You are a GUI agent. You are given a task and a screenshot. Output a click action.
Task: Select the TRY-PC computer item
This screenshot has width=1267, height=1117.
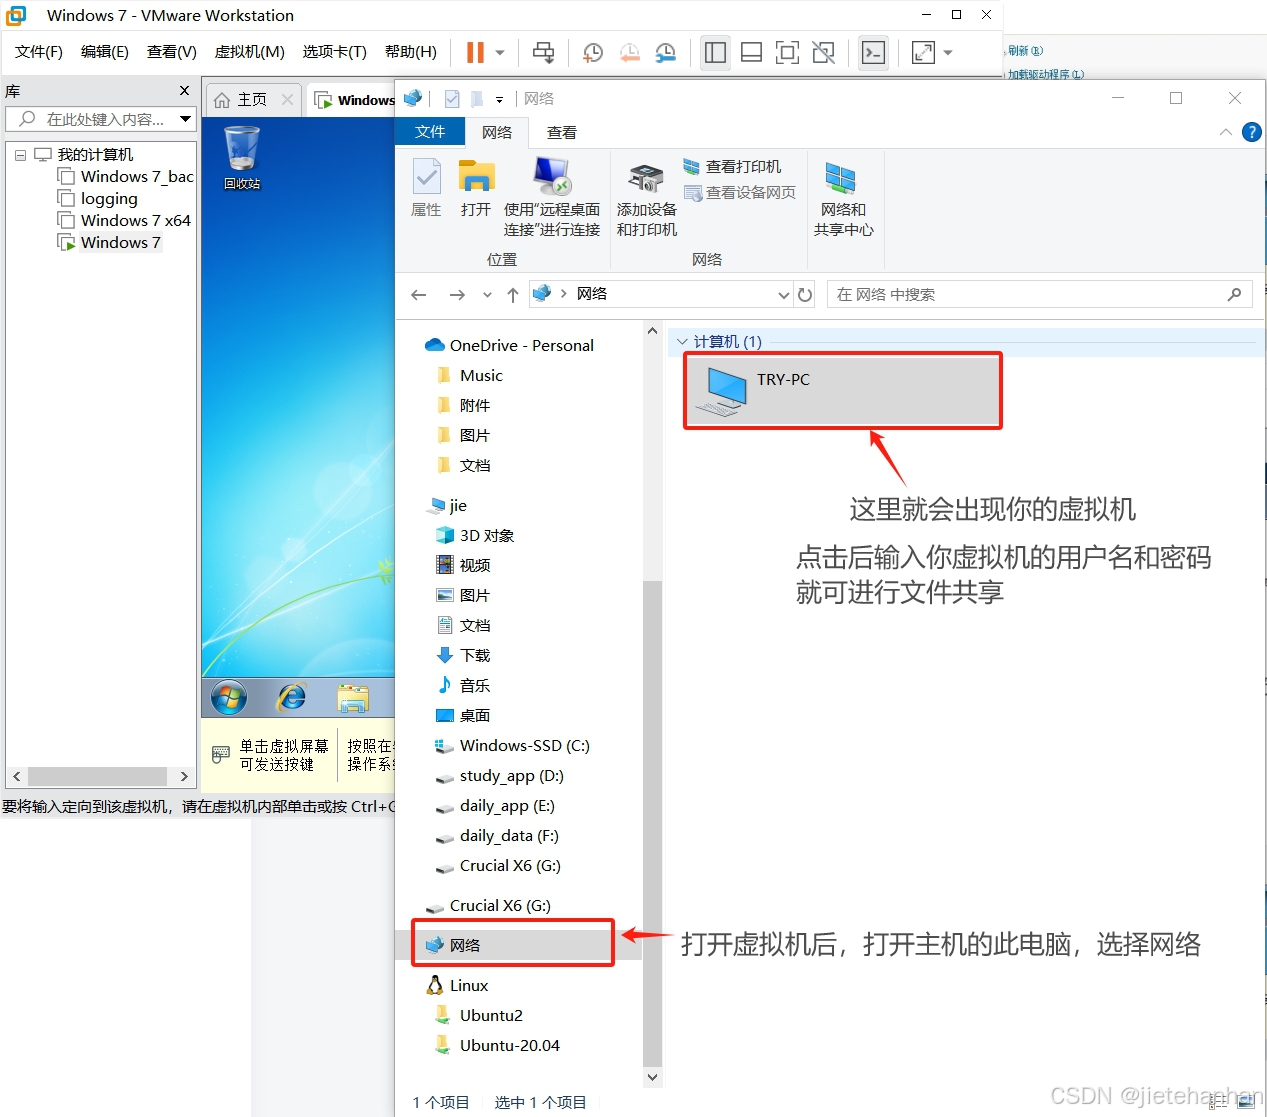pyautogui.click(x=842, y=390)
